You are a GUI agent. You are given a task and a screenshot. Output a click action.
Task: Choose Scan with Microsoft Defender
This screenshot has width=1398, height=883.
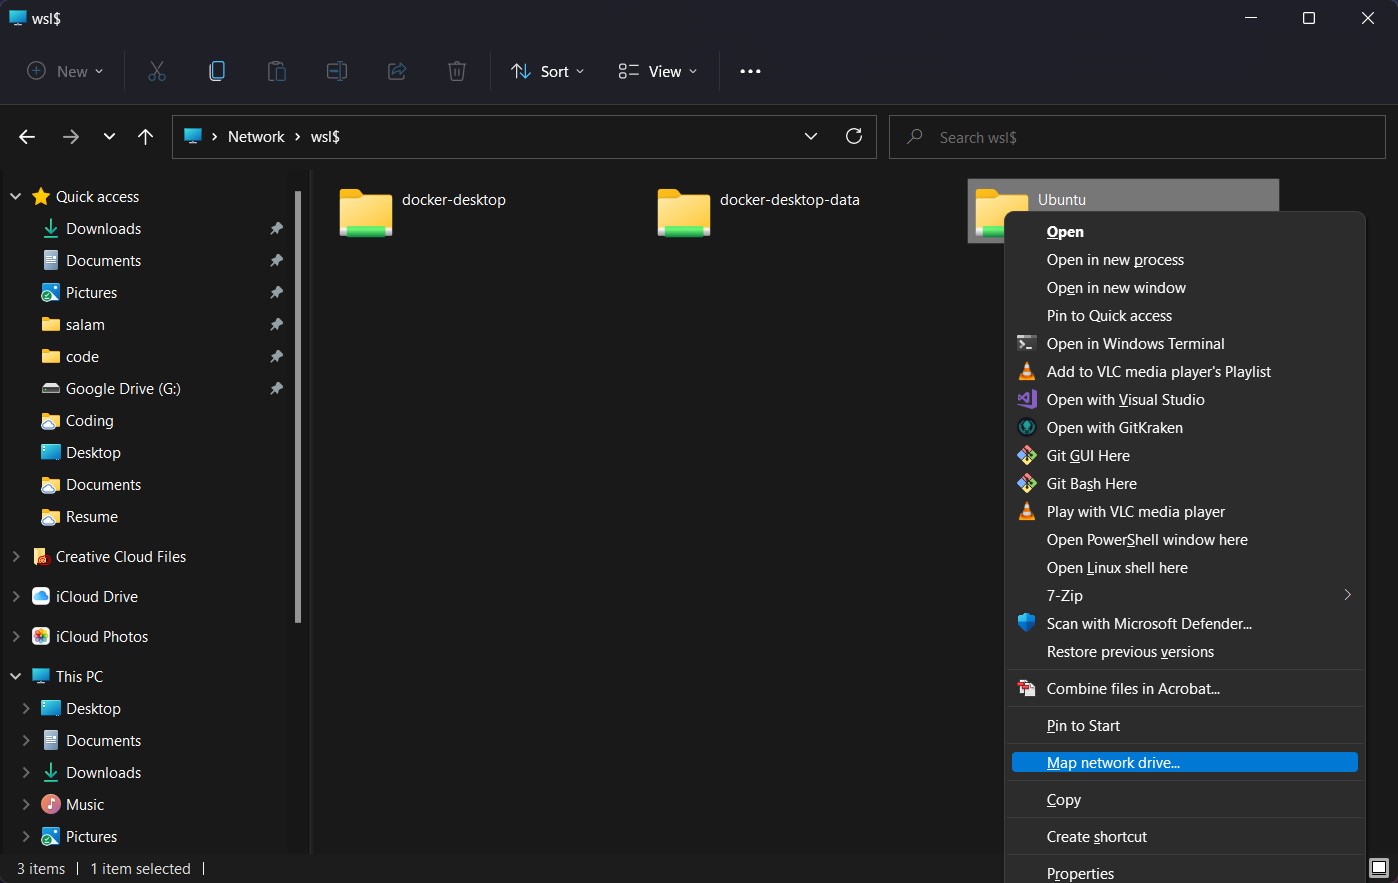coord(1185,624)
